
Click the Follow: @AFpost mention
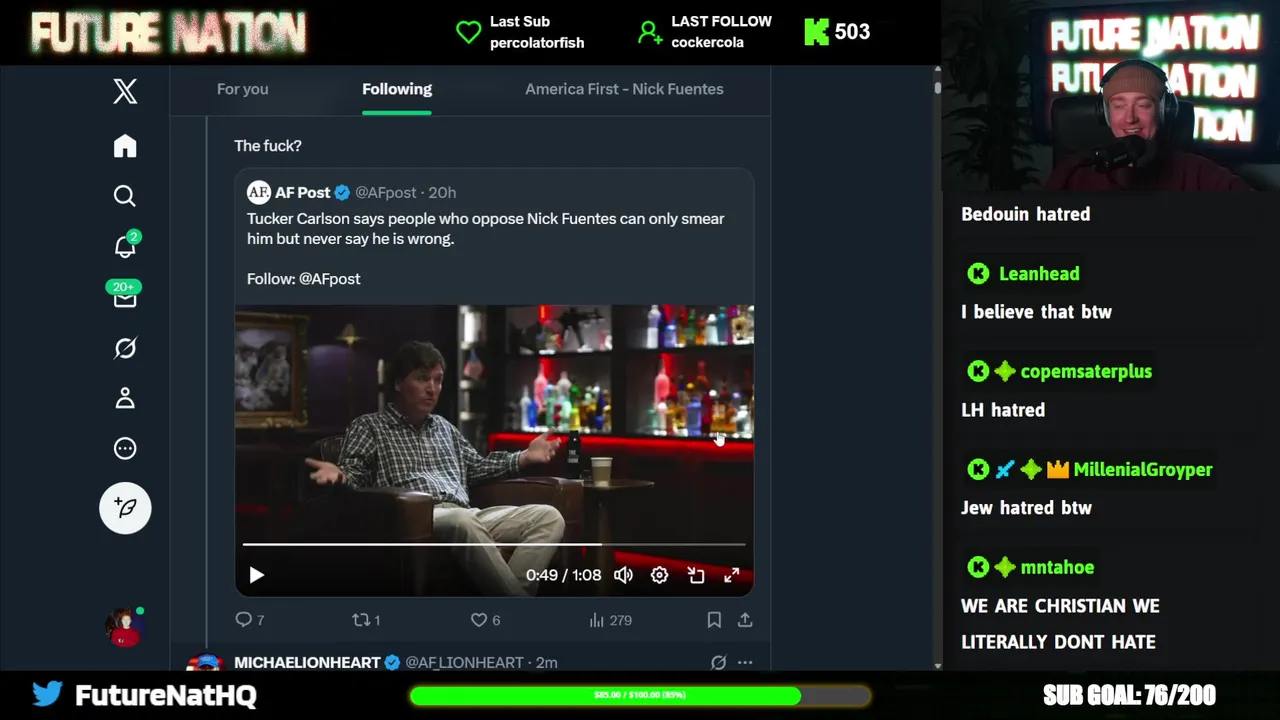pos(330,279)
